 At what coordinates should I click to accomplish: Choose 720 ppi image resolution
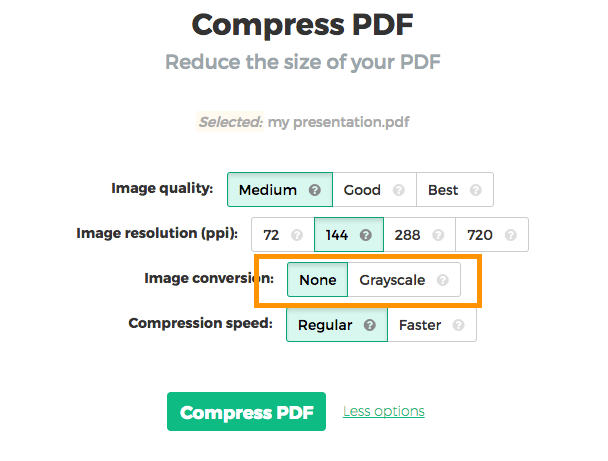tap(481, 236)
